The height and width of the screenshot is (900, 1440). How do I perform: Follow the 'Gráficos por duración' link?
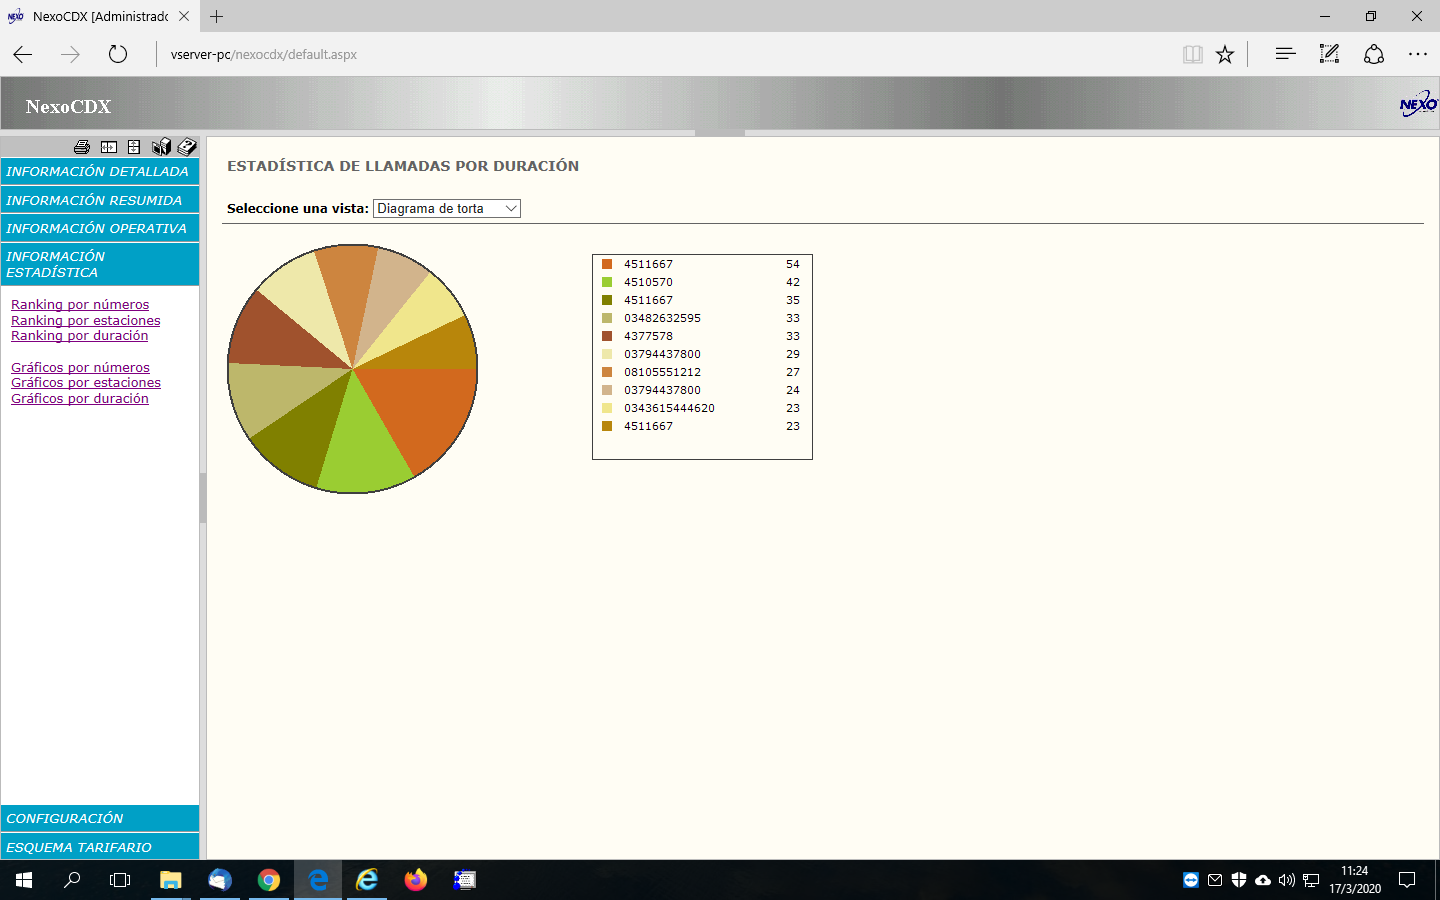(80, 398)
